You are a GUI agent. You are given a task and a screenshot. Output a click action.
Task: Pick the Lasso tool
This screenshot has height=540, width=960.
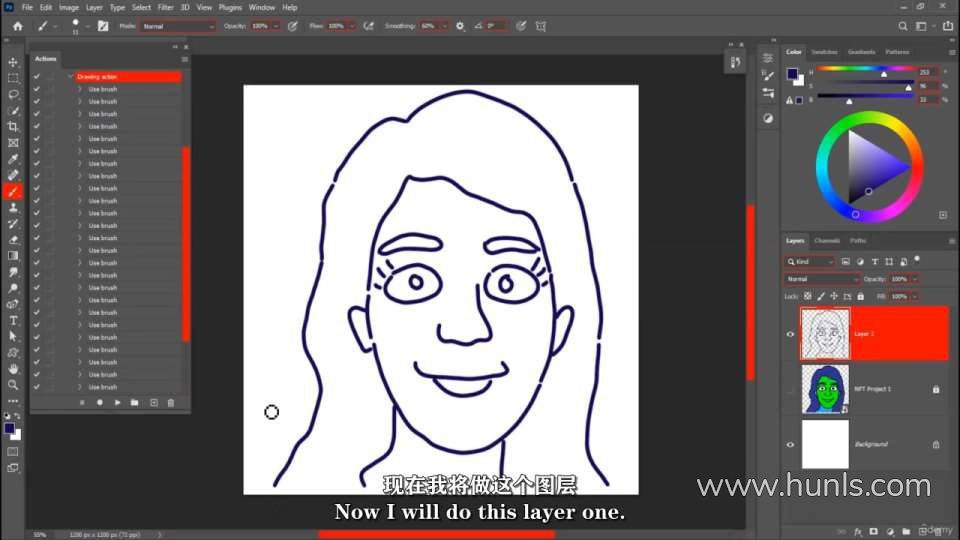pos(13,94)
